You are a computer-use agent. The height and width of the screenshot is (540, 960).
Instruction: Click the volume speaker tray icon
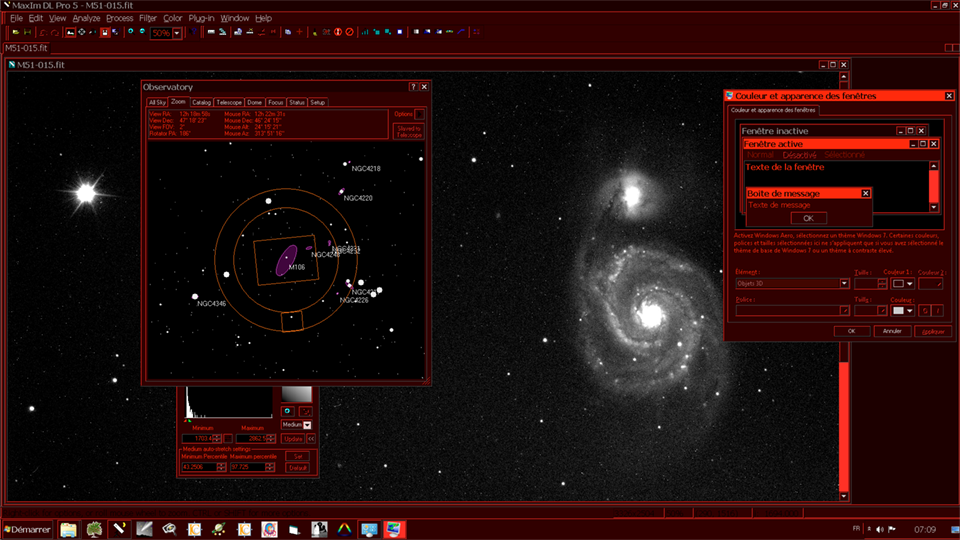click(x=880, y=529)
